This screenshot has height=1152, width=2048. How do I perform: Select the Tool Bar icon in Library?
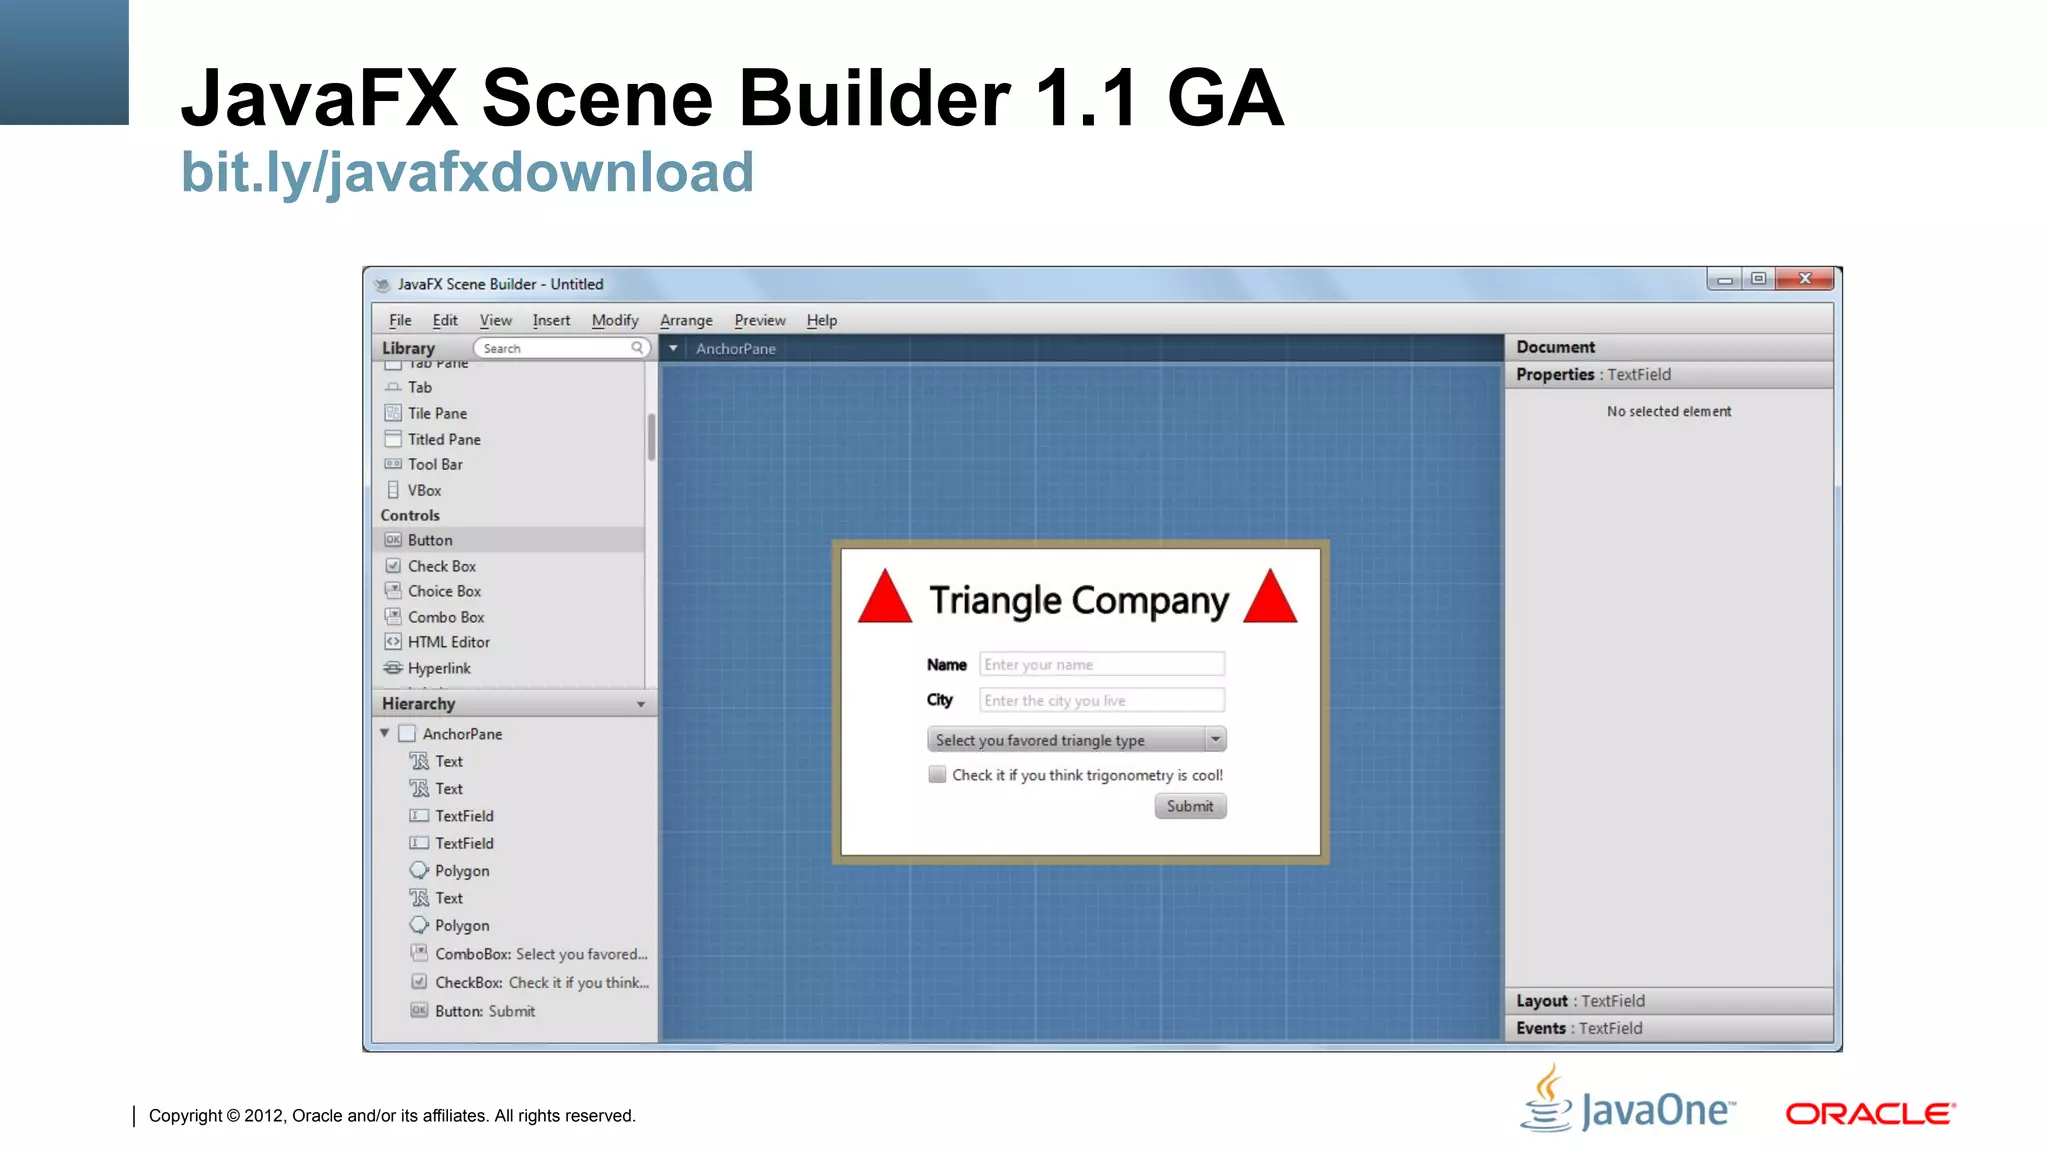pyautogui.click(x=393, y=464)
